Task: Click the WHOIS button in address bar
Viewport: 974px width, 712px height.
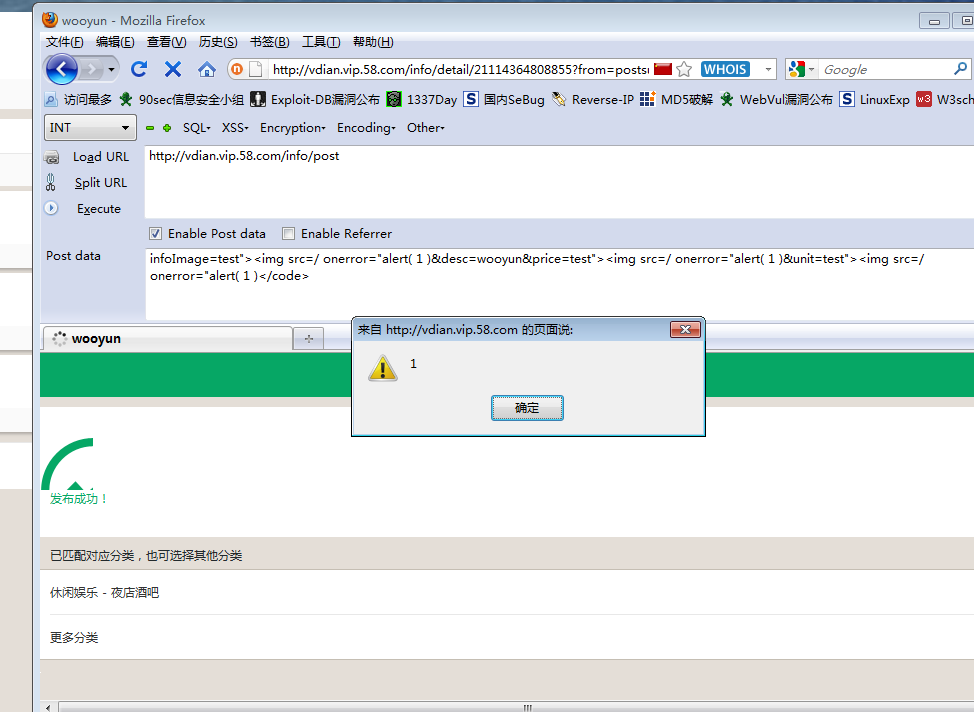Action: pos(725,69)
